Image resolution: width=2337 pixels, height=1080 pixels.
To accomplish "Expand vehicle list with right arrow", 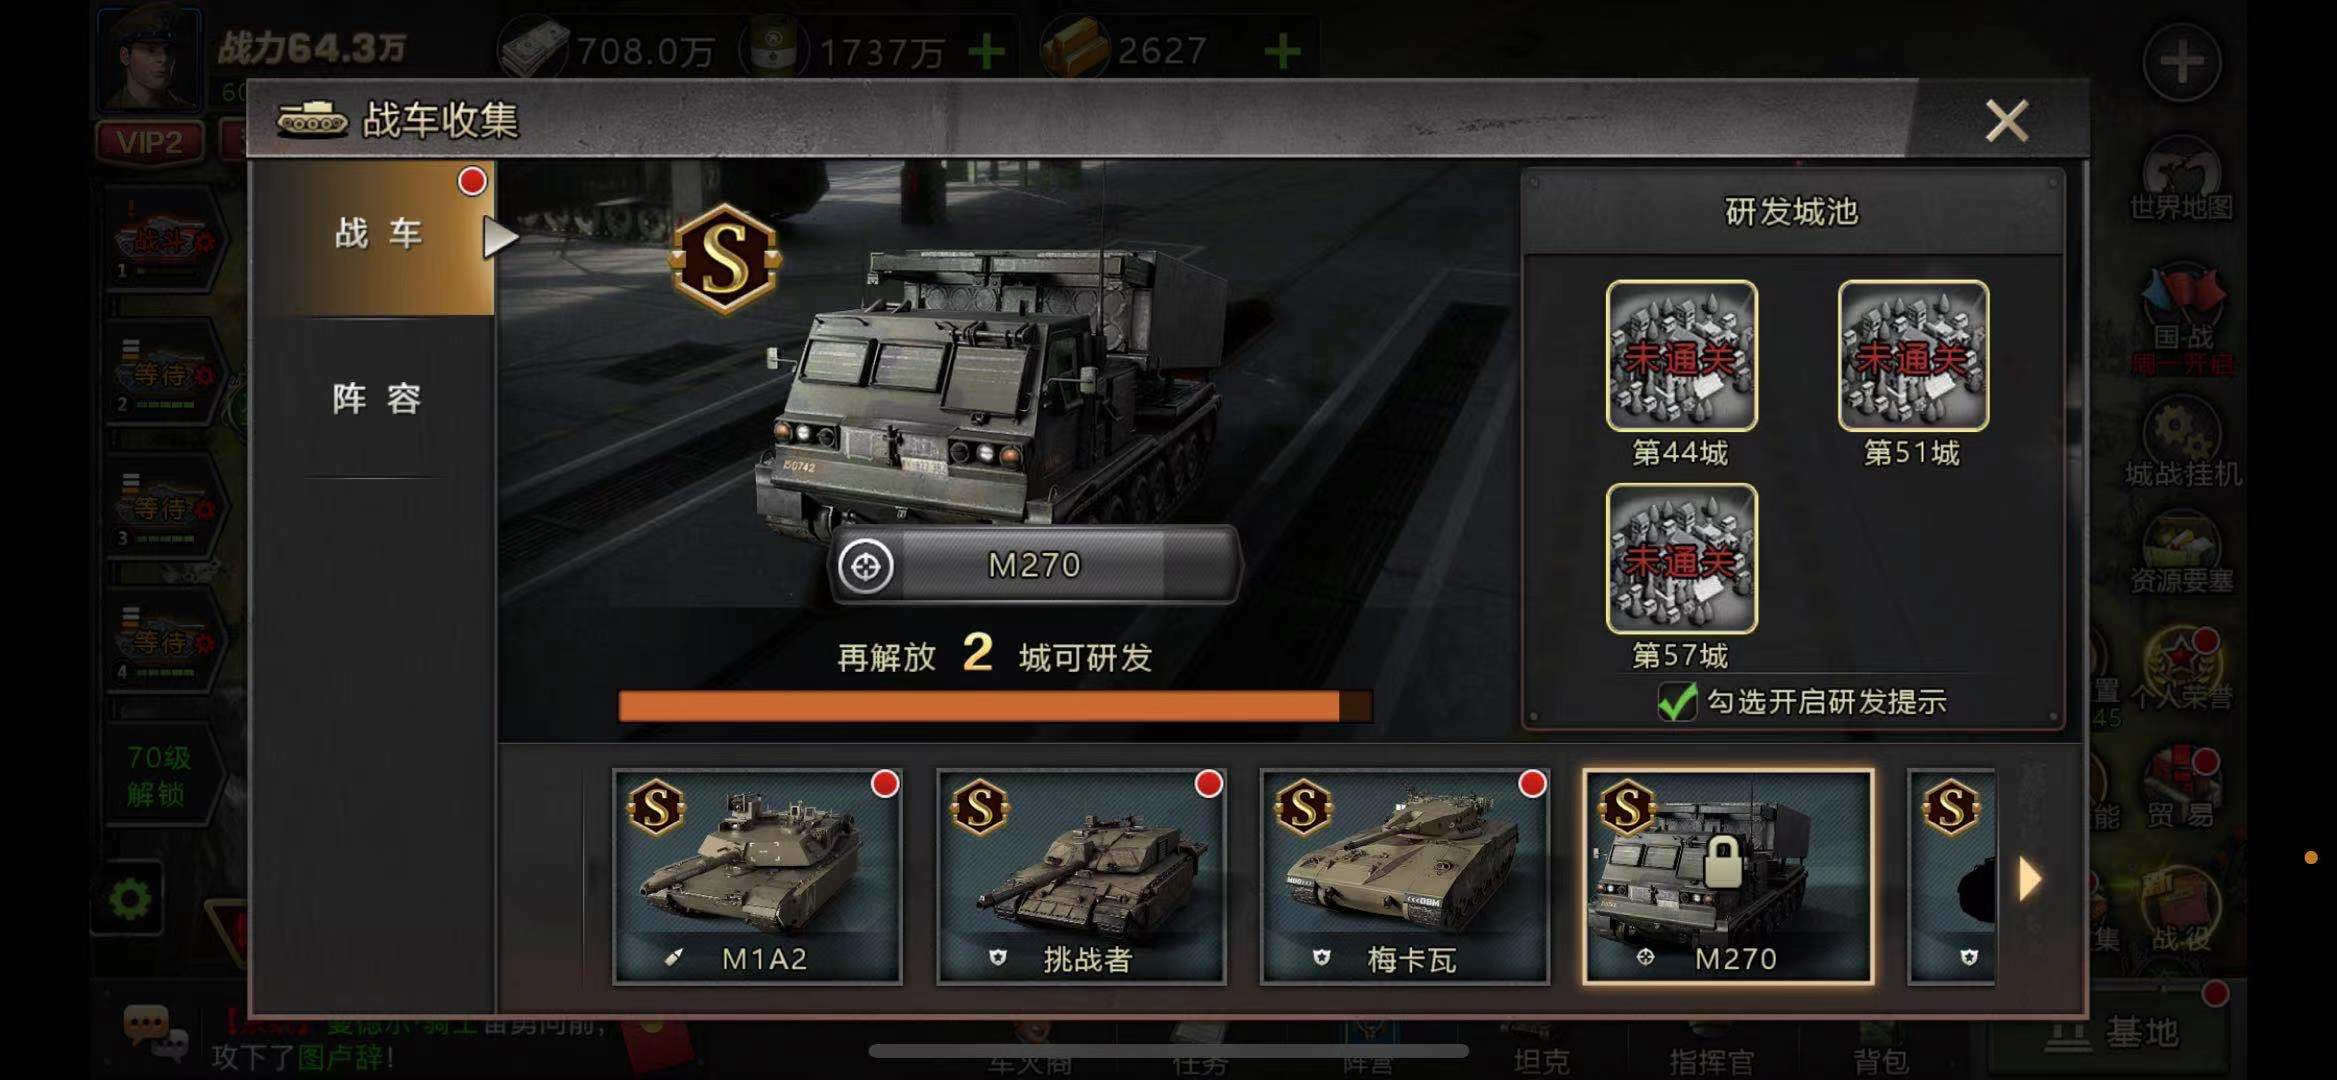I will click(2029, 879).
